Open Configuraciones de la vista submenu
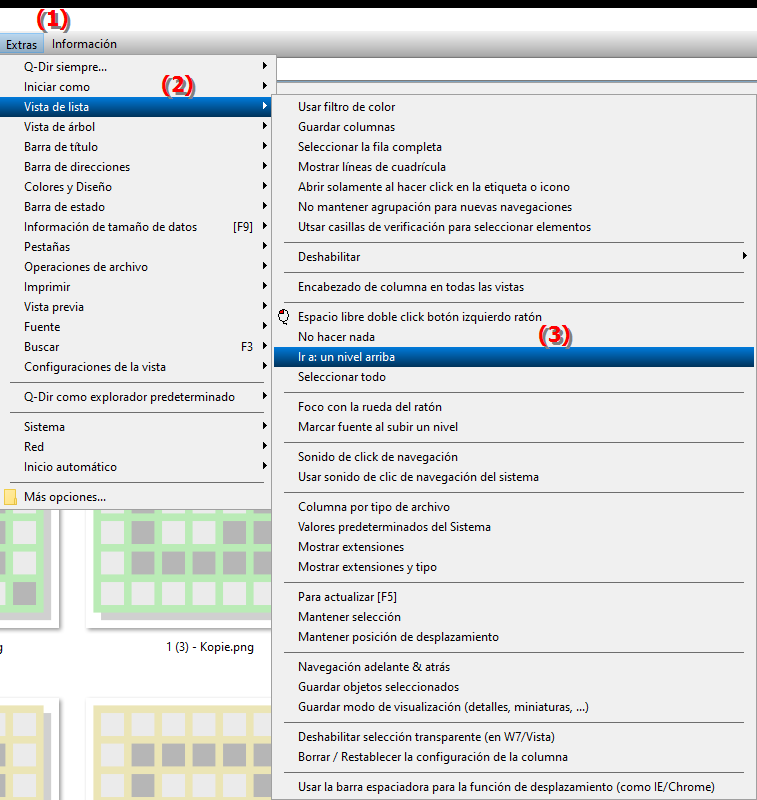Image resolution: width=757 pixels, height=800 pixels. coord(137,367)
